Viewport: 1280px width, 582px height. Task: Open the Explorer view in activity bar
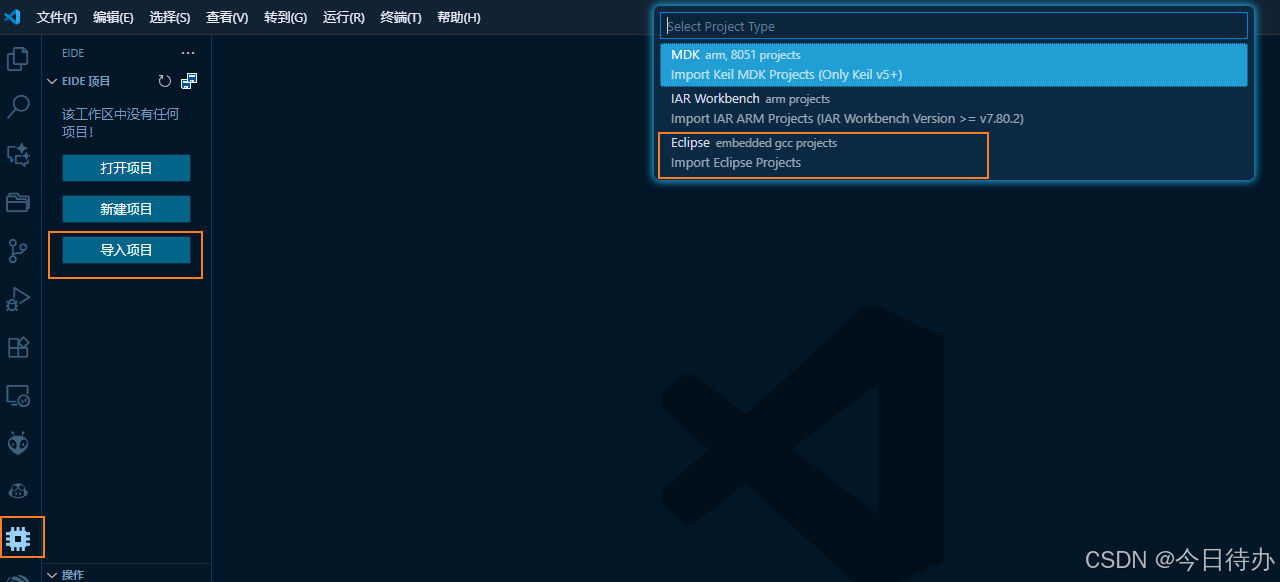click(18, 59)
